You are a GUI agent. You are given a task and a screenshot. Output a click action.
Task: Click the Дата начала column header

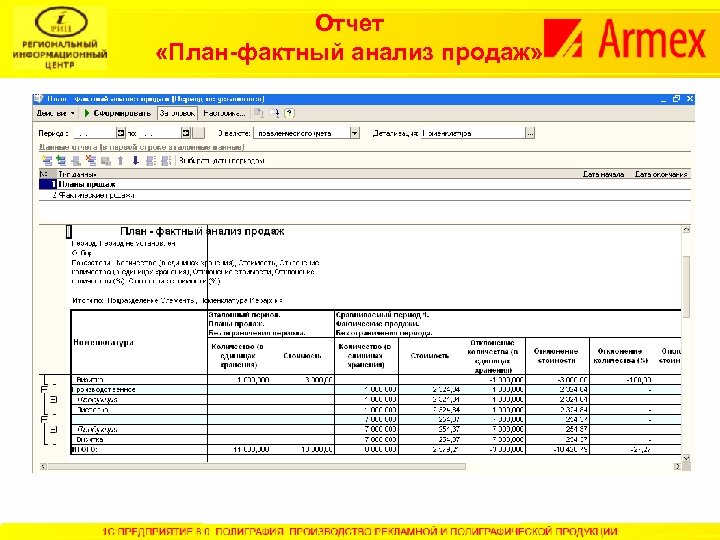603,174
